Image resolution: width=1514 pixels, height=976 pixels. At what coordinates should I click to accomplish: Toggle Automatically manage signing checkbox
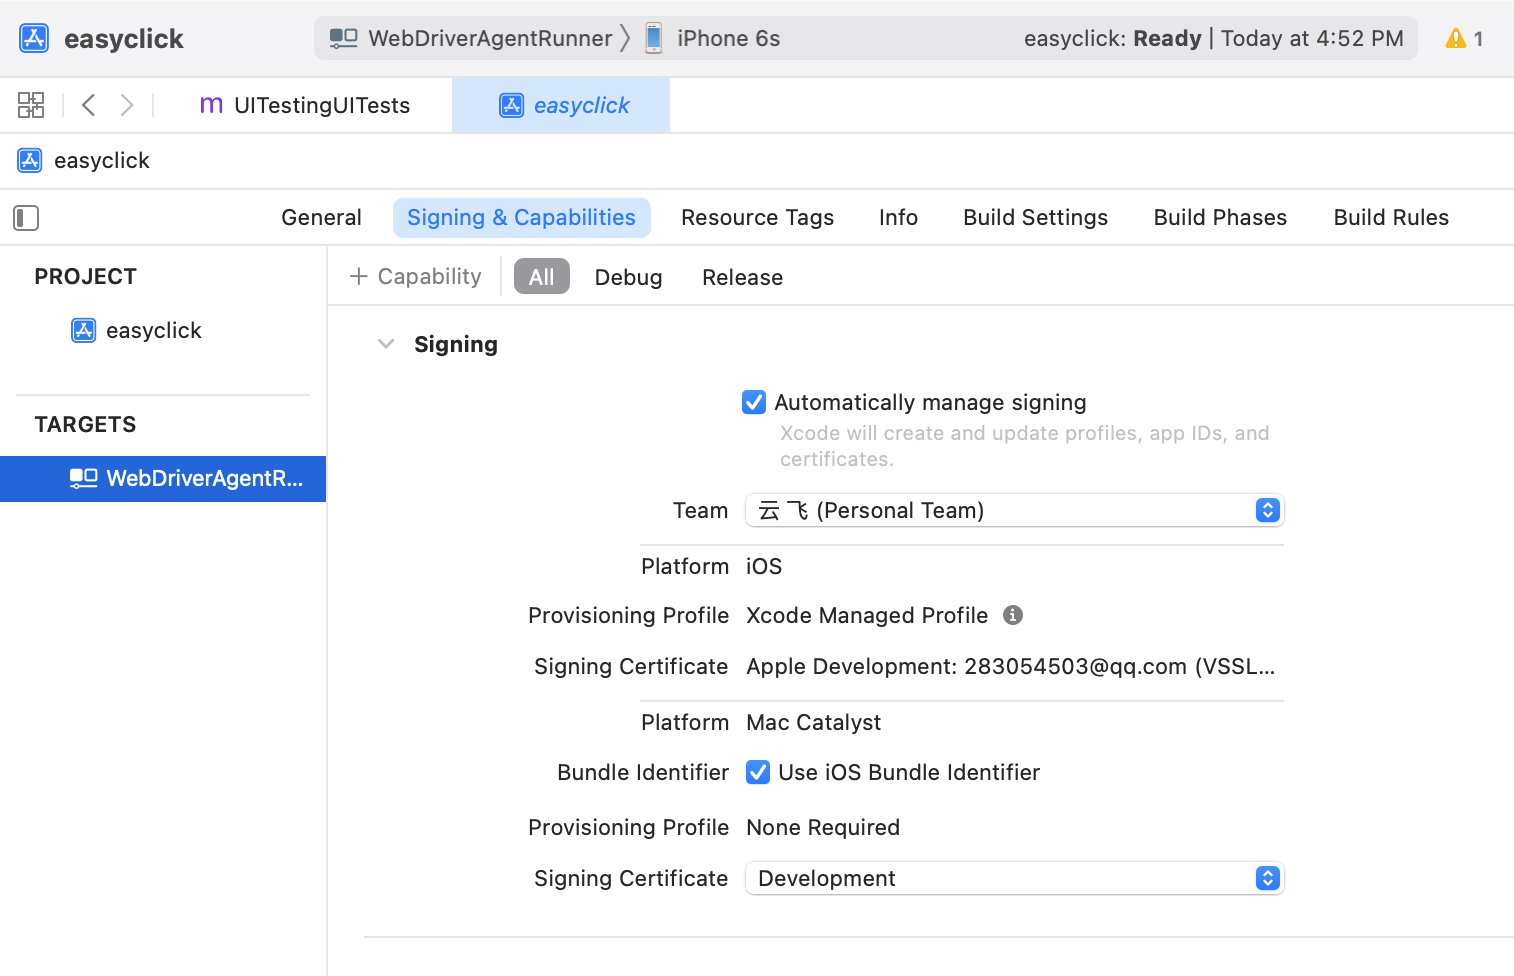click(x=754, y=402)
